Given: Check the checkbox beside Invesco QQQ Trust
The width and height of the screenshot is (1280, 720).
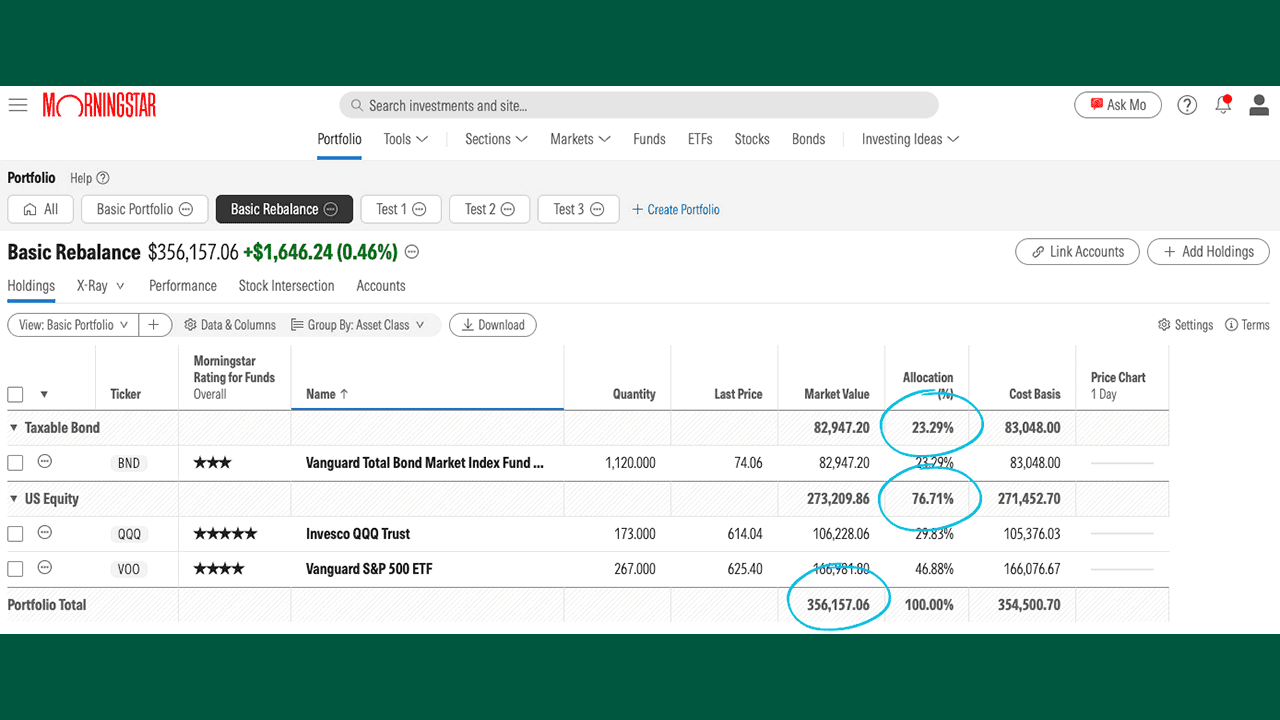Looking at the screenshot, I should (15, 533).
